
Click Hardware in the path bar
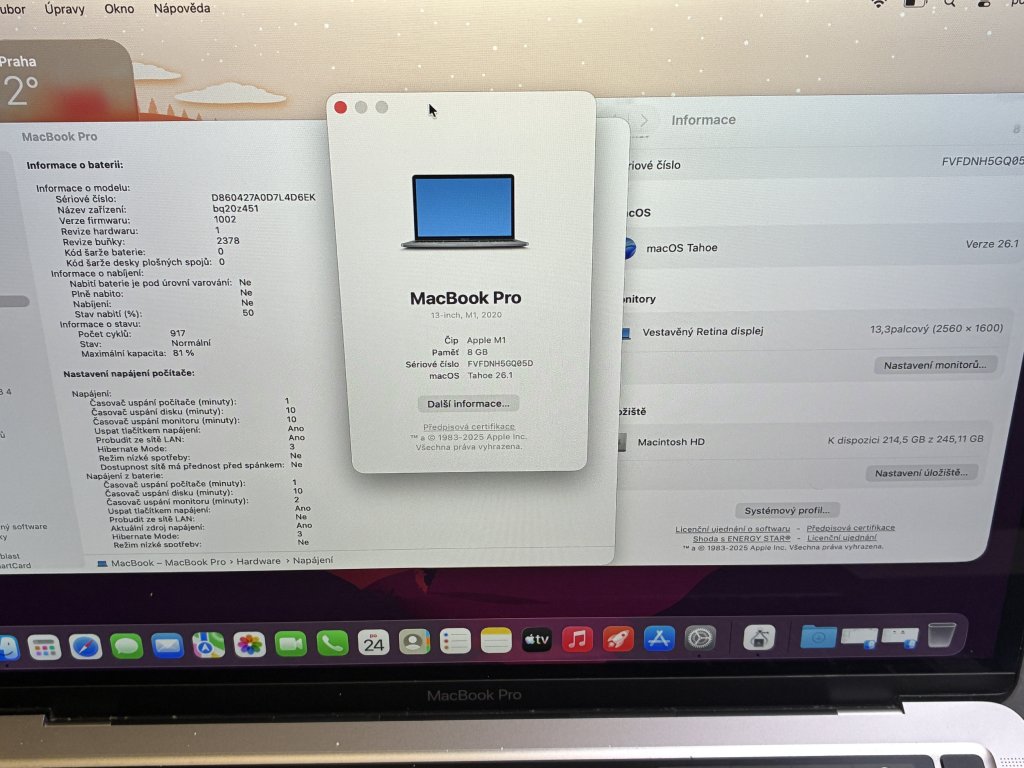point(258,561)
